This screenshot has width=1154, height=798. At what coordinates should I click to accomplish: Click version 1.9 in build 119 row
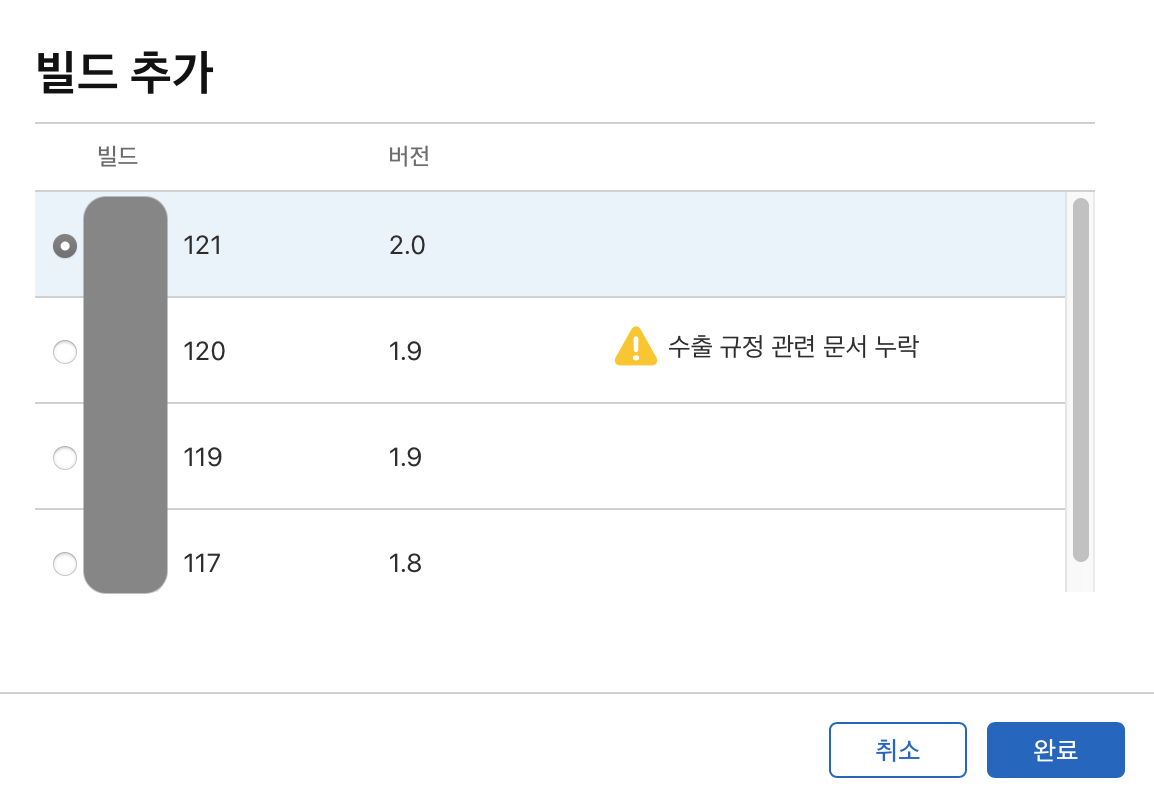pos(405,457)
